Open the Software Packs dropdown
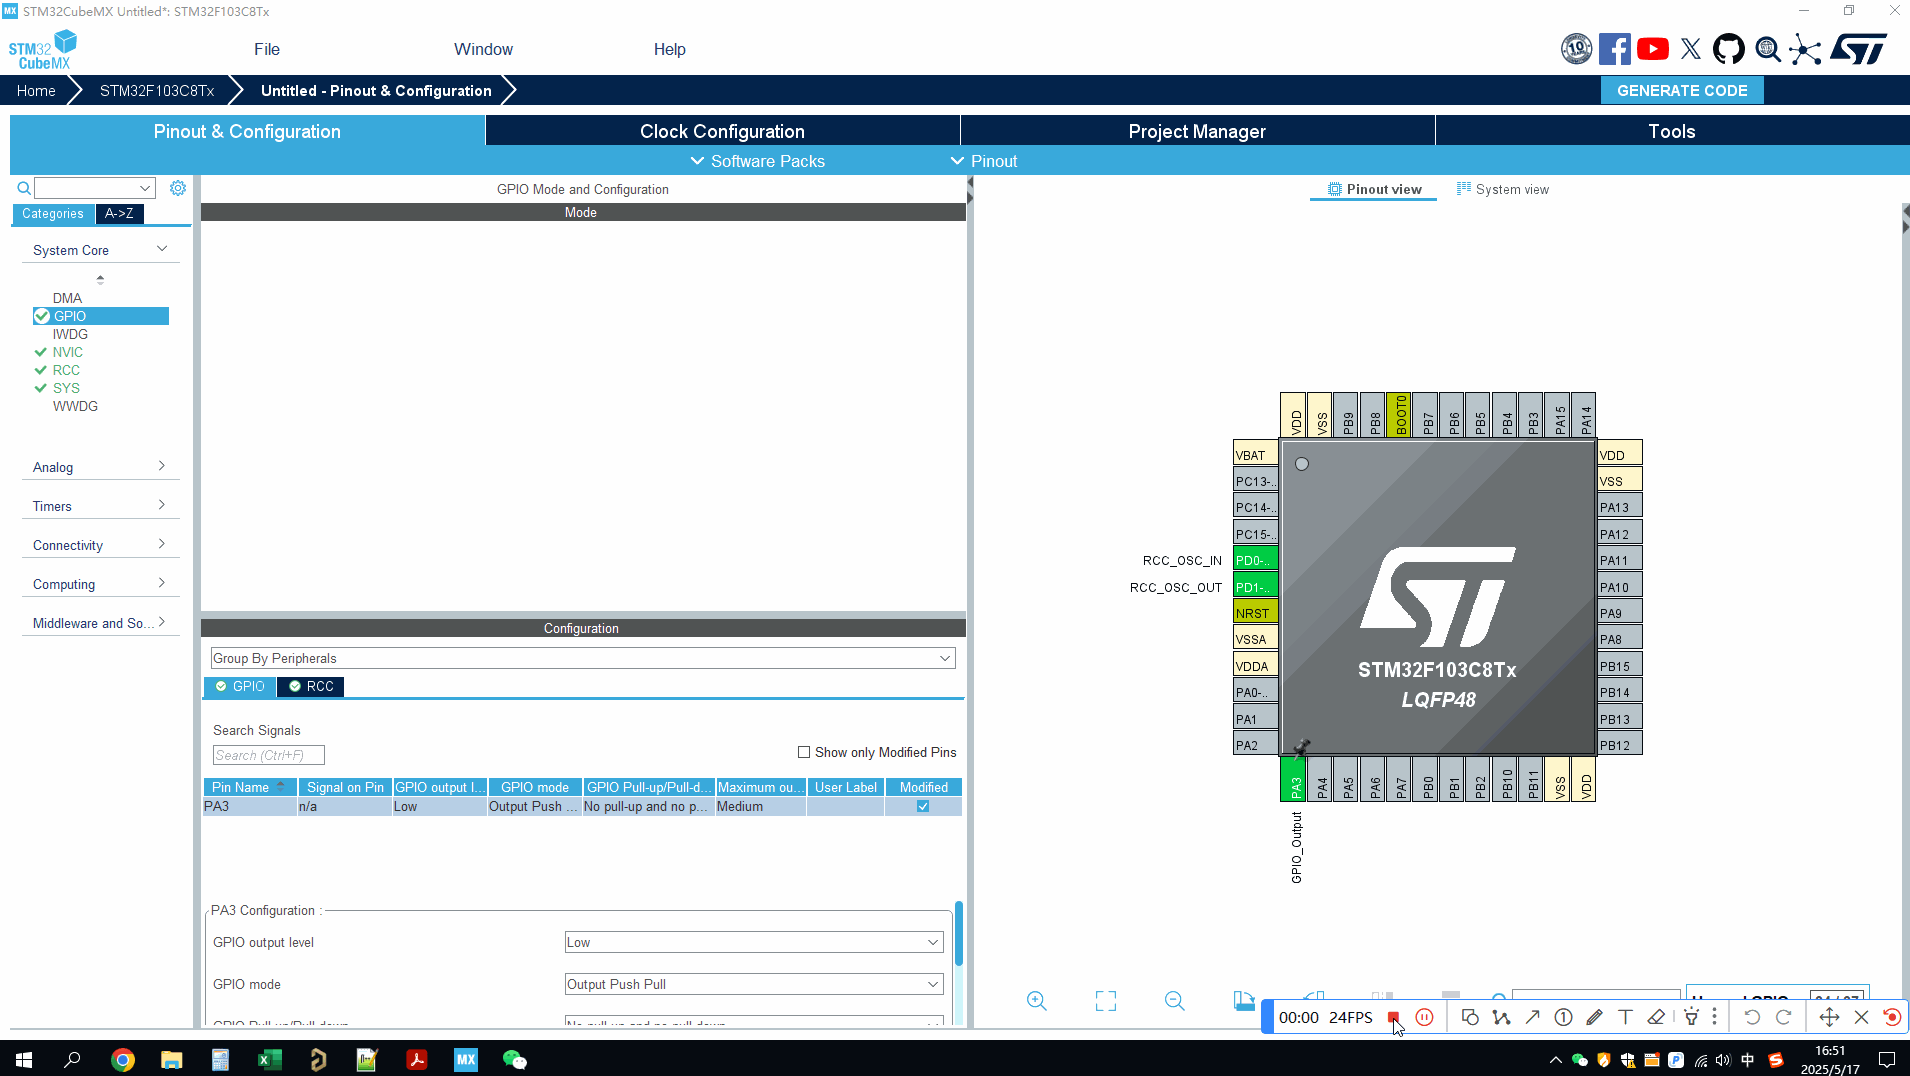This screenshot has height=1076, width=1910. pos(758,161)
